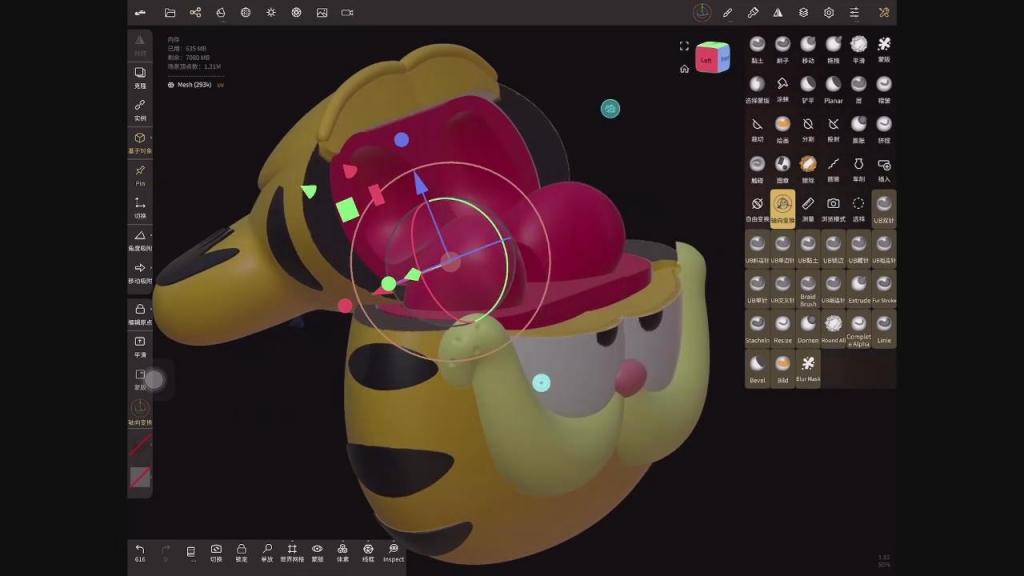Viewport: 1024px width, 576px height.
Task: Click the 实例 instance button
Action: click(140, 110)
